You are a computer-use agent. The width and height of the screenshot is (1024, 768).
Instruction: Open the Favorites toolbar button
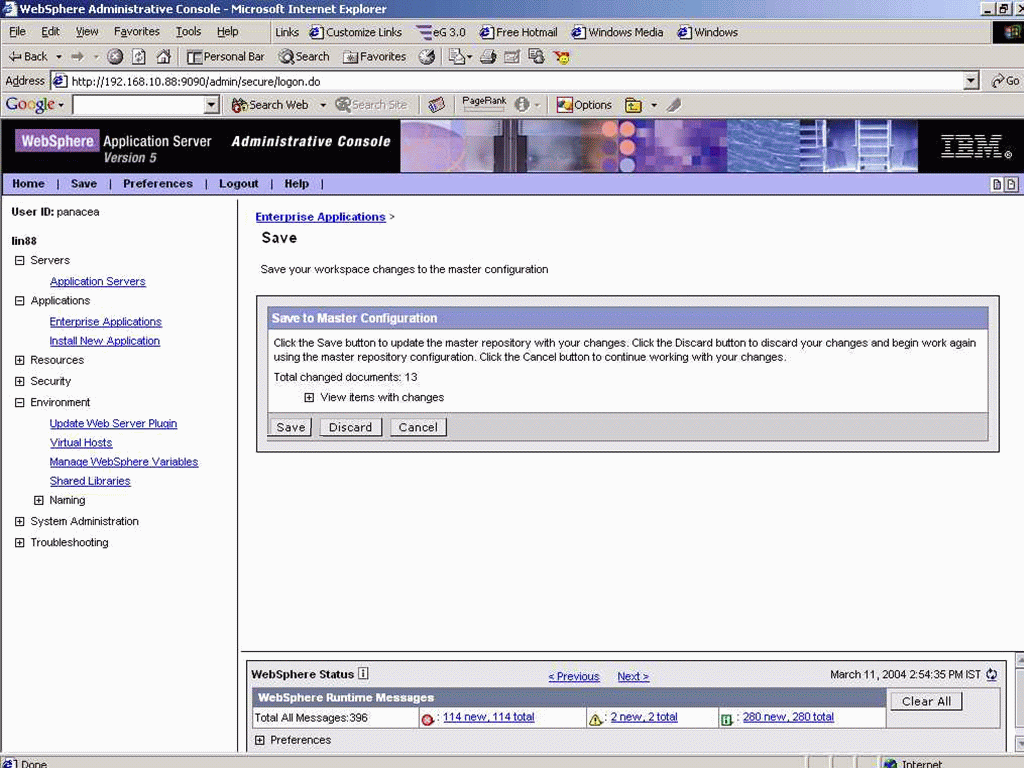pos(375,57)
